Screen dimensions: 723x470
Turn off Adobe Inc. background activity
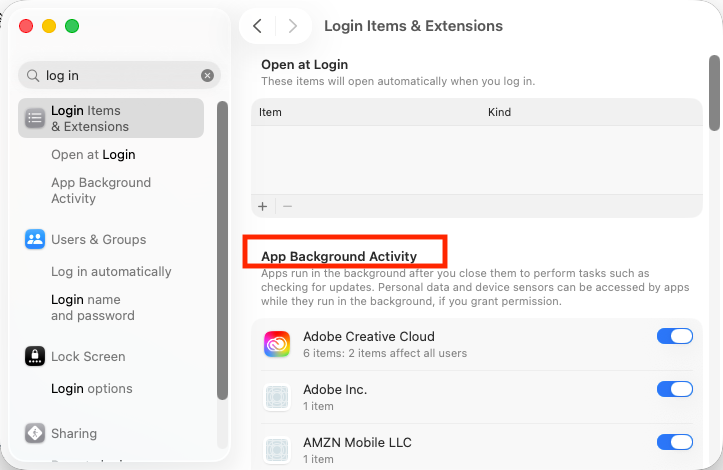coord(675,389)
